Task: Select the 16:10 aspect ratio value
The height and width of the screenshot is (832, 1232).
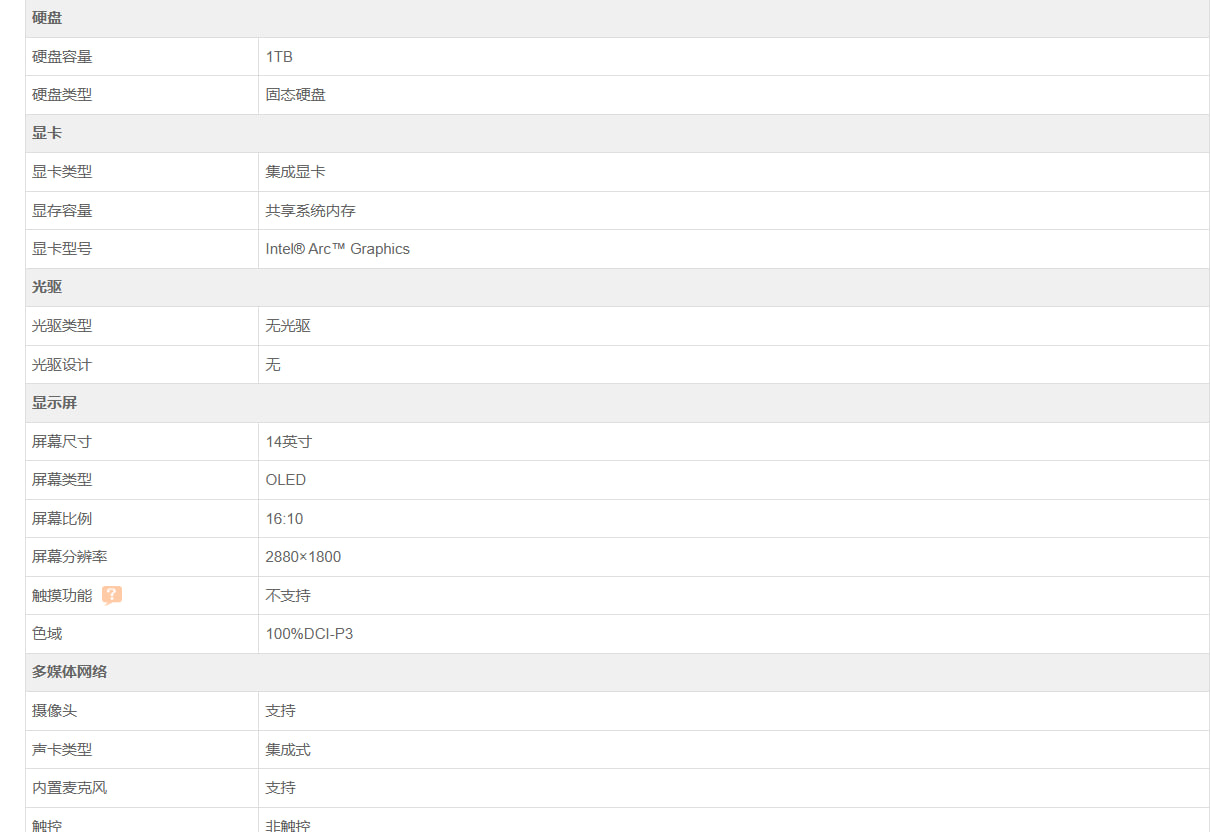Action: point(284,519)
